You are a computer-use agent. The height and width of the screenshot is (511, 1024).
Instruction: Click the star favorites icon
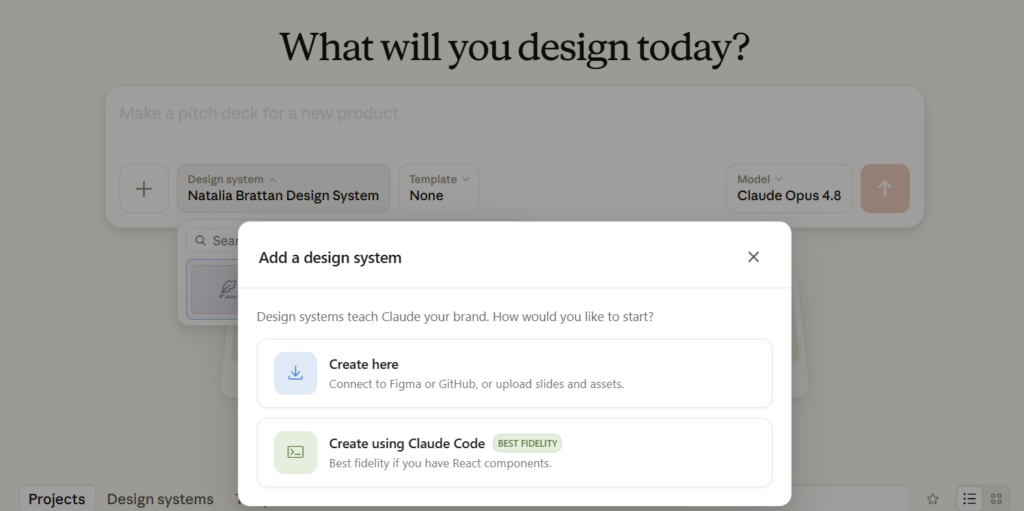tap(933, 499)
